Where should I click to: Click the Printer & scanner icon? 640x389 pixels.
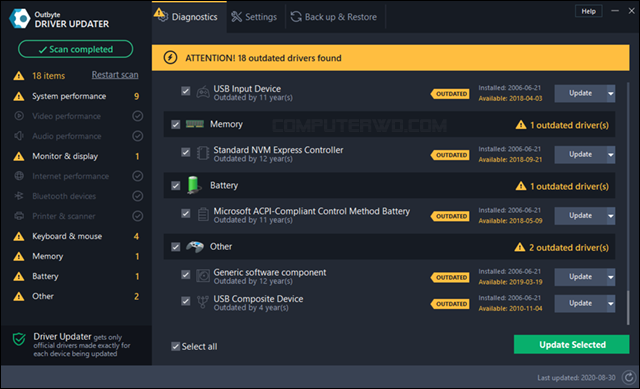pos(19,216)
